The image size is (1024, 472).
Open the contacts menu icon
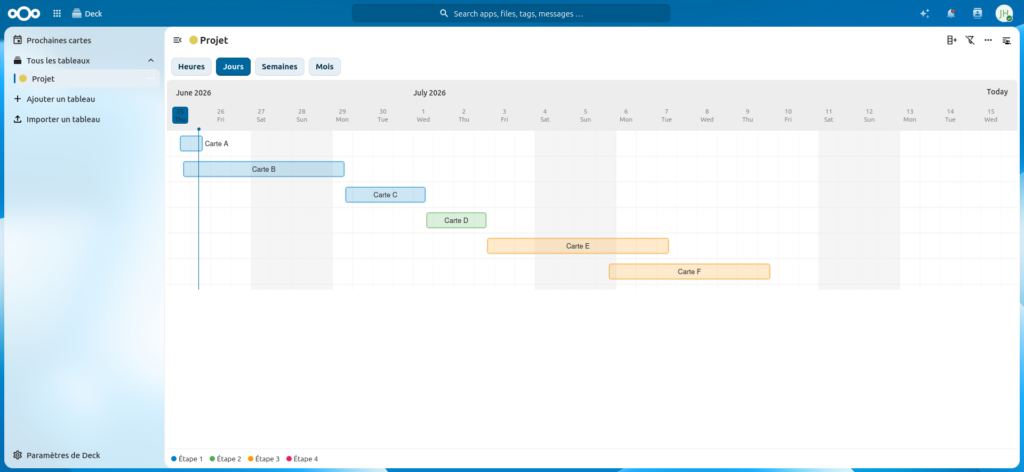[x=977, y=13]
